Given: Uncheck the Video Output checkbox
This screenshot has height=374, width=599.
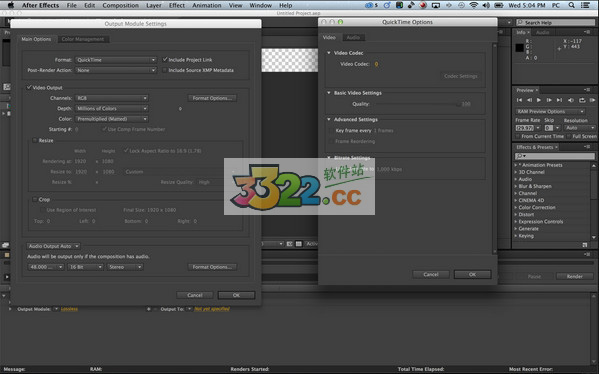Looking at the screenshot, I should coord(29,87).
